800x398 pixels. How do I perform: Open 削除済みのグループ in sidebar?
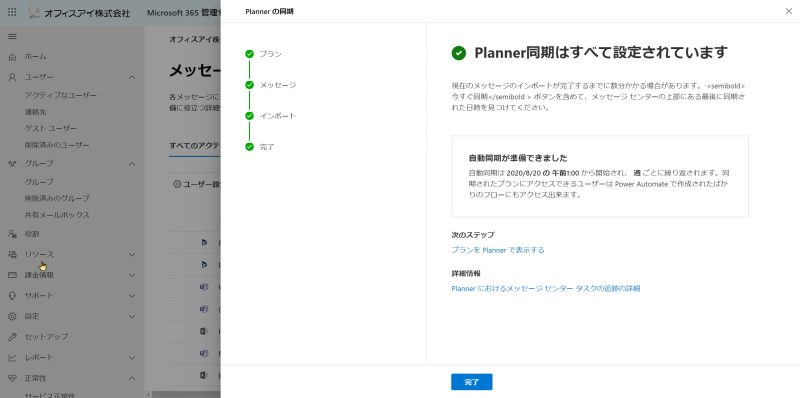(x=57, y=198)
